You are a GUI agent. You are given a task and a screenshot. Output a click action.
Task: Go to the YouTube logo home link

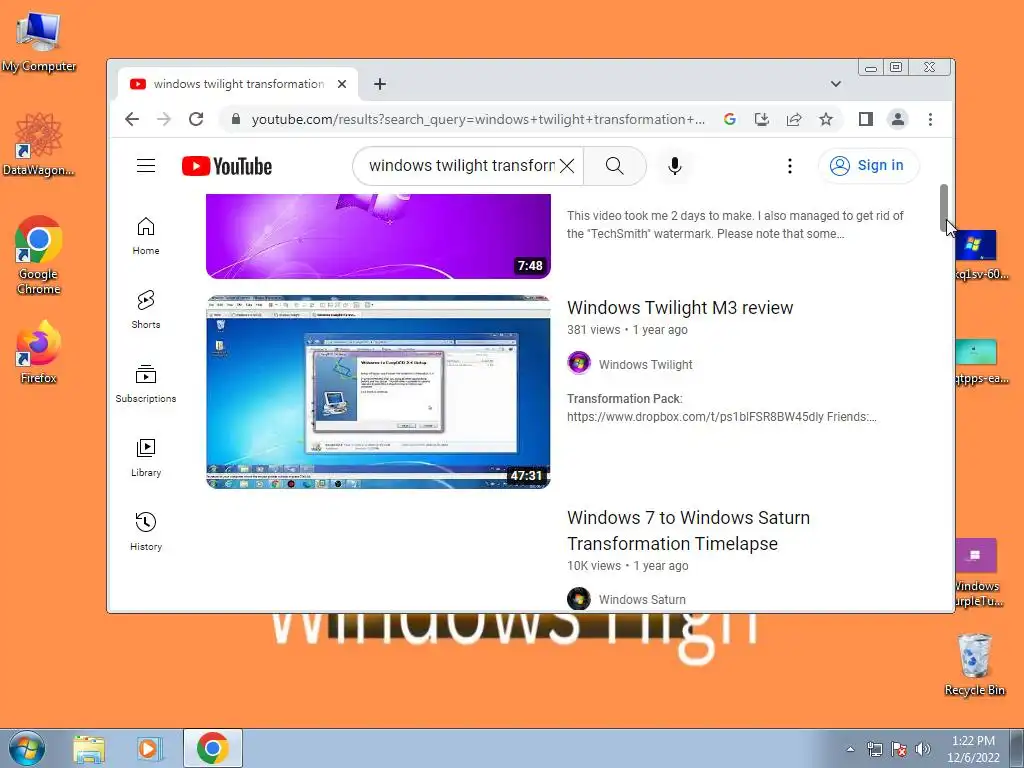point(227,166)
